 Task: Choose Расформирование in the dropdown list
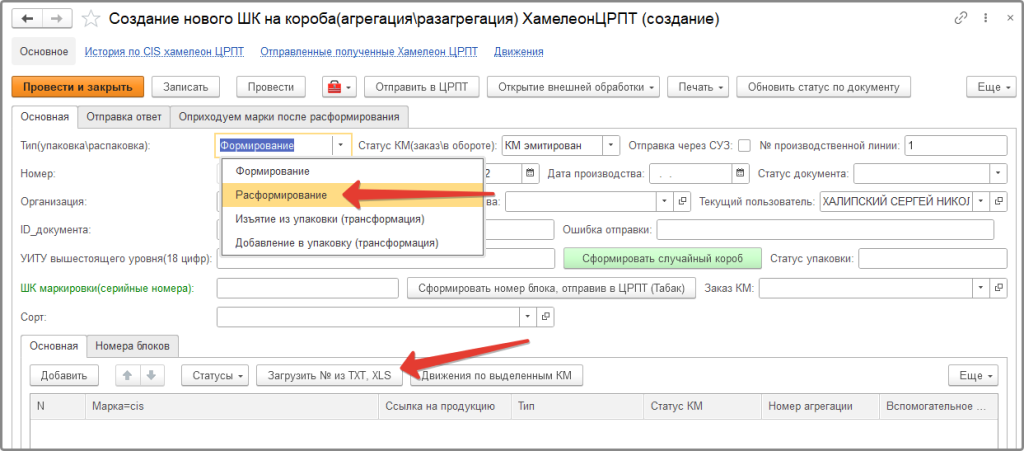[353, 194]
